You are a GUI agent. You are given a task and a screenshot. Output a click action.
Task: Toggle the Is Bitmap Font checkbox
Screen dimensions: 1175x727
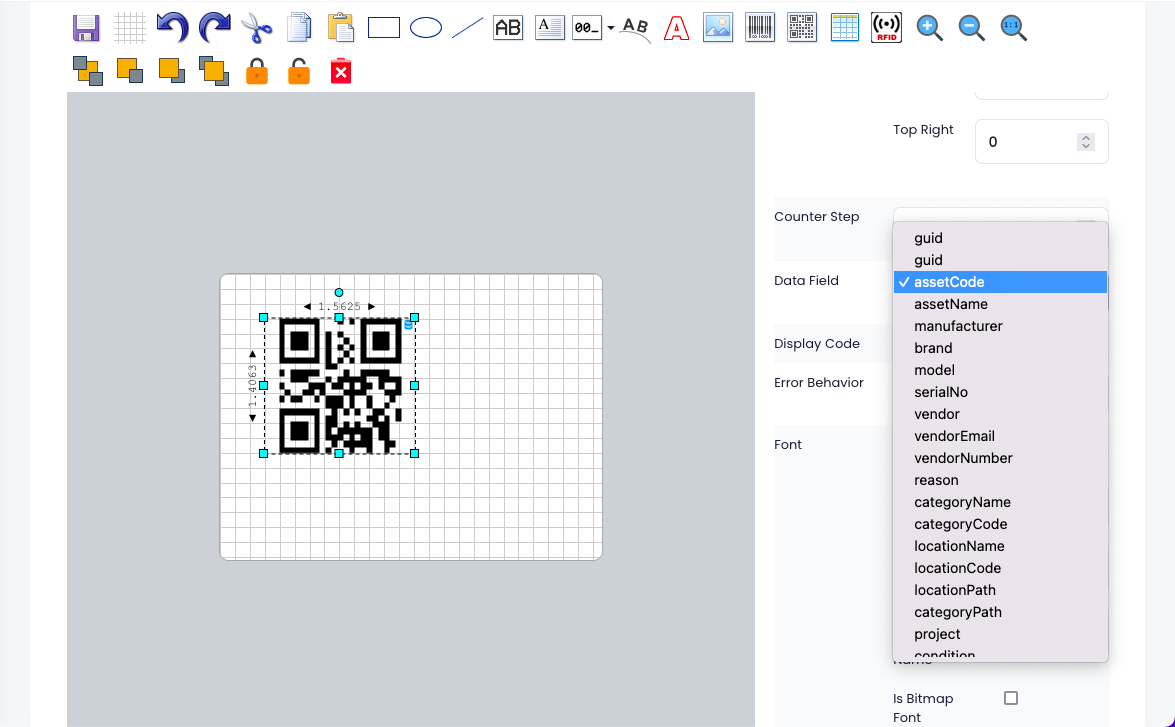coord(1011,698)
